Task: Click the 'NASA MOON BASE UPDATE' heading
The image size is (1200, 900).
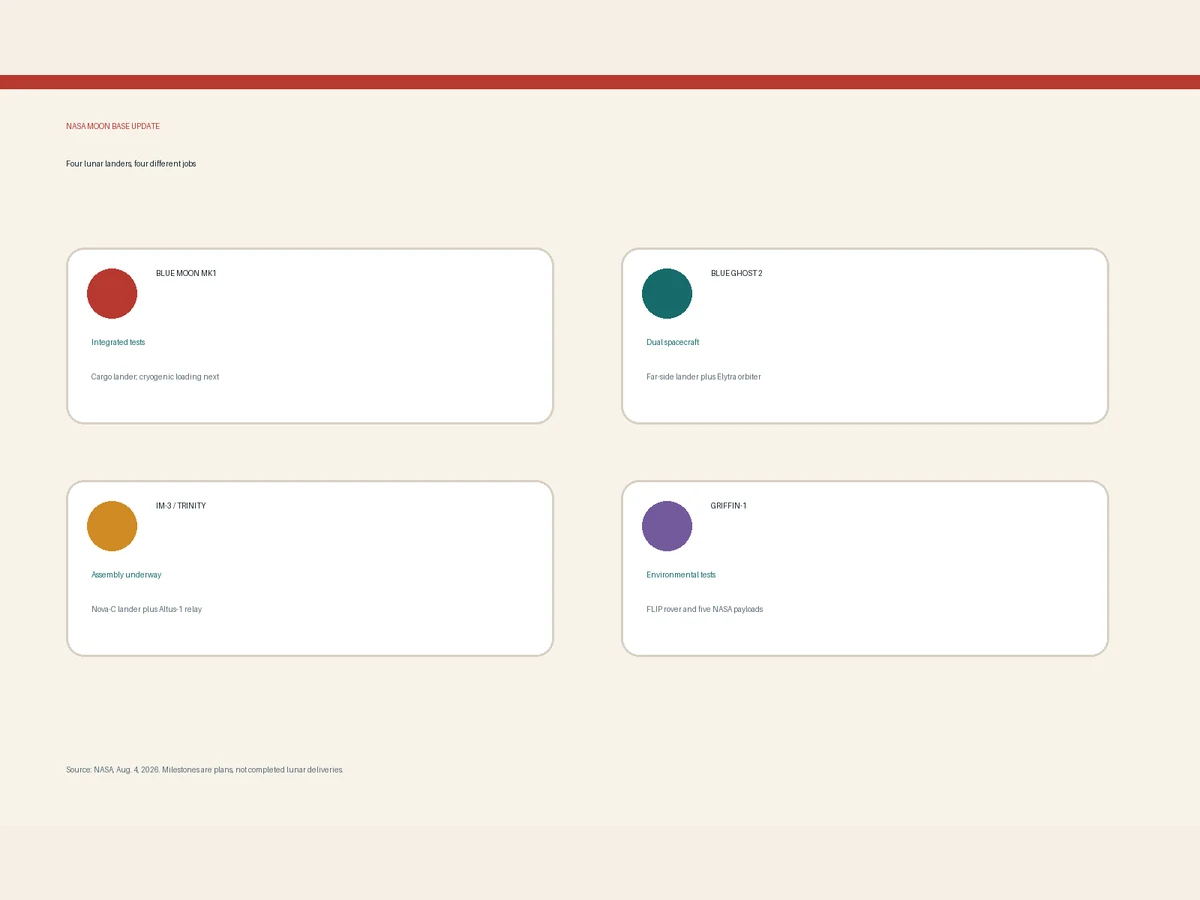Action: click(113, 127)
